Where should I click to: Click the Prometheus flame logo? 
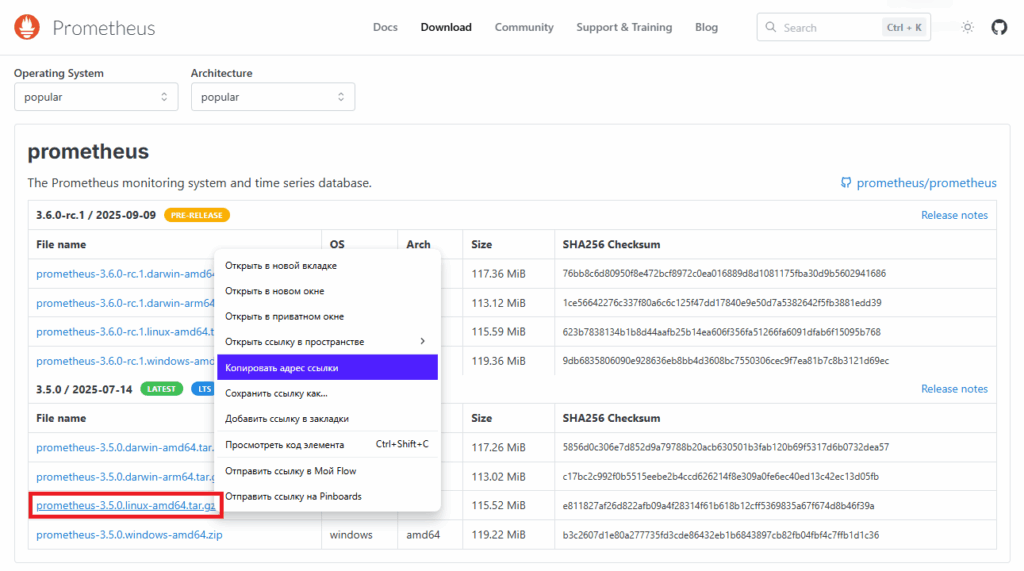tap(27, 27)
